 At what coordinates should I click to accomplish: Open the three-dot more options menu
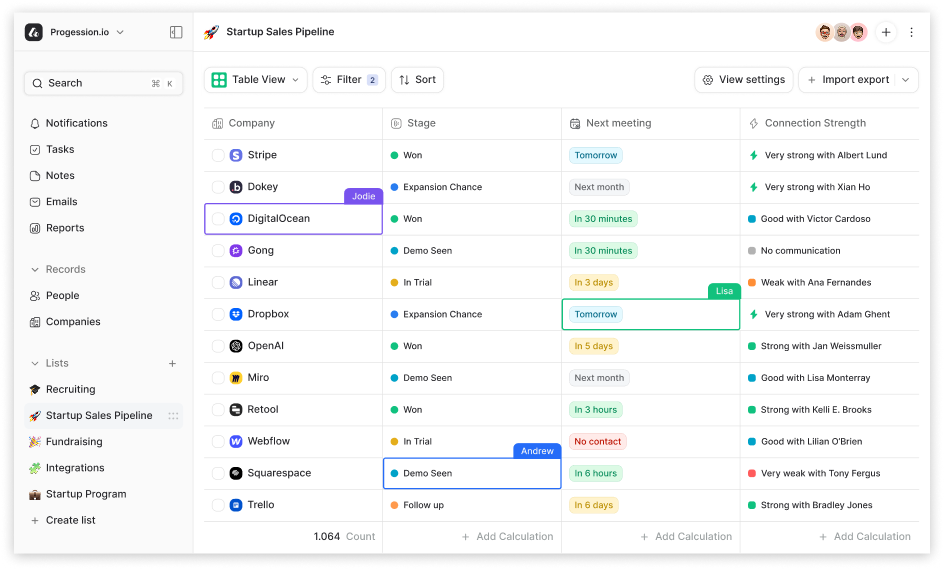911,32
